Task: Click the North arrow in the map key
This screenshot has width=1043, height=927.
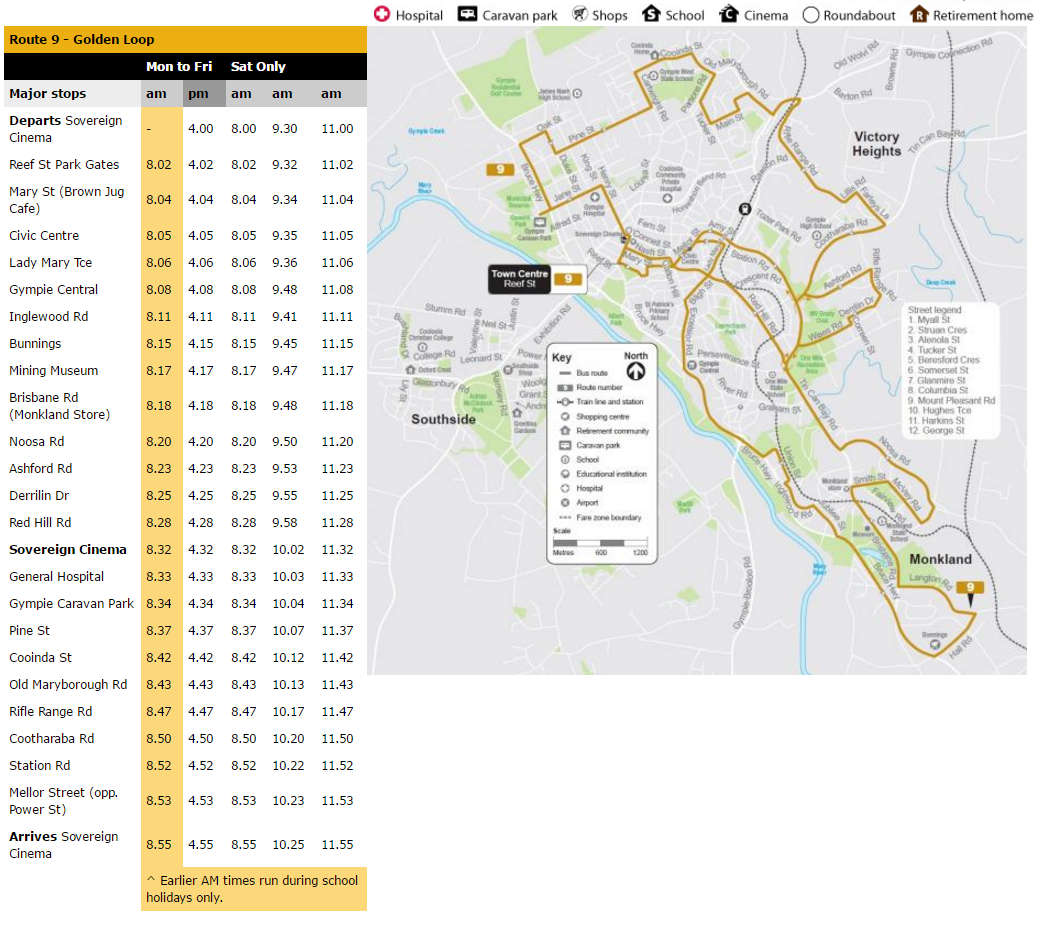Action: click(x=635, y=370)
